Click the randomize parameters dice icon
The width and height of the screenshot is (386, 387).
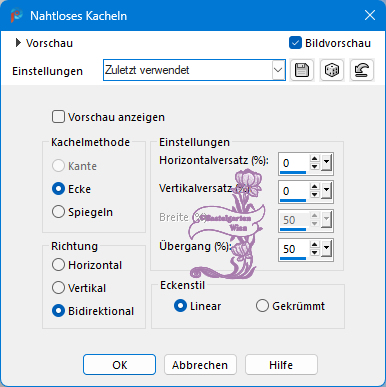point(332,70)
